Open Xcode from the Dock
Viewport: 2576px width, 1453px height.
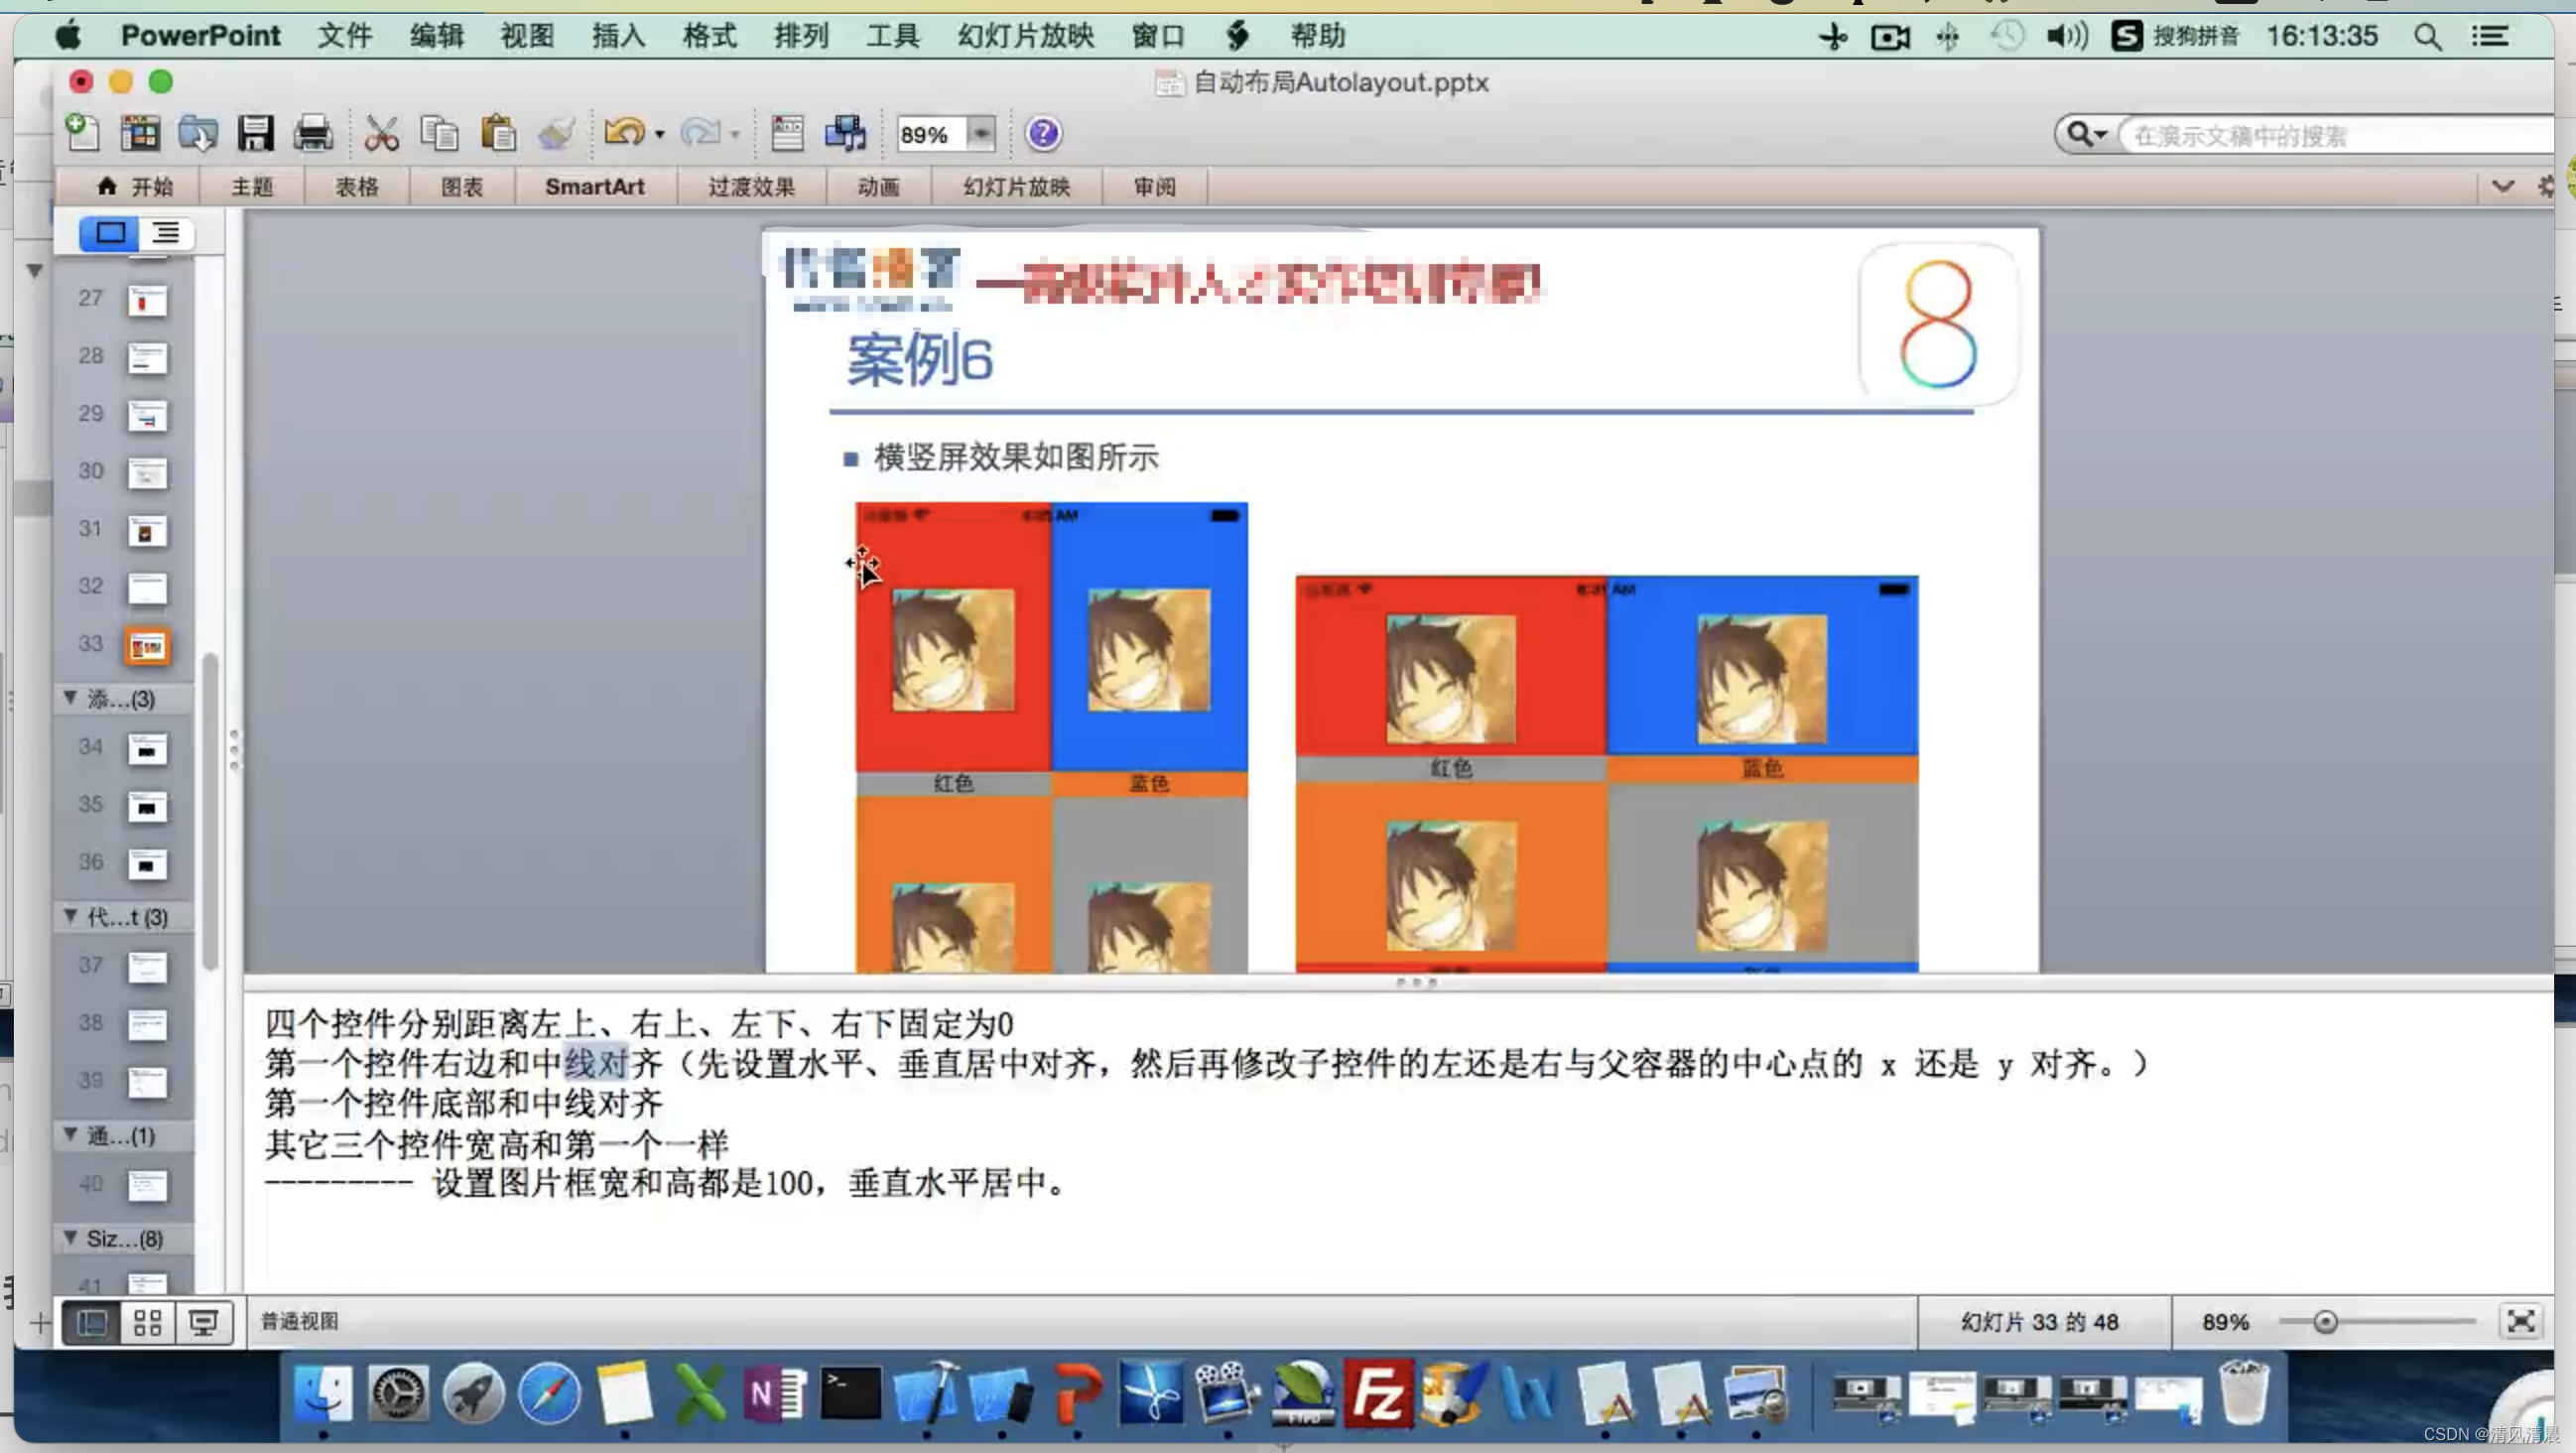click(927, 1393)
